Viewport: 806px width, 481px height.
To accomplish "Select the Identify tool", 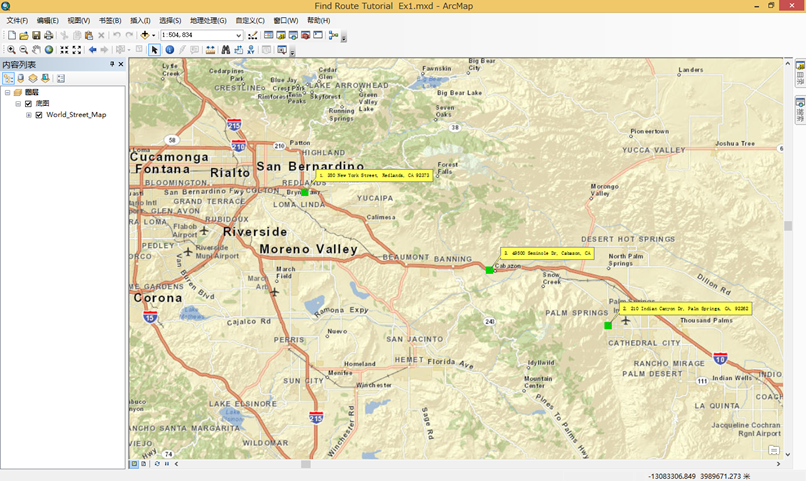I will click(169, 50).
